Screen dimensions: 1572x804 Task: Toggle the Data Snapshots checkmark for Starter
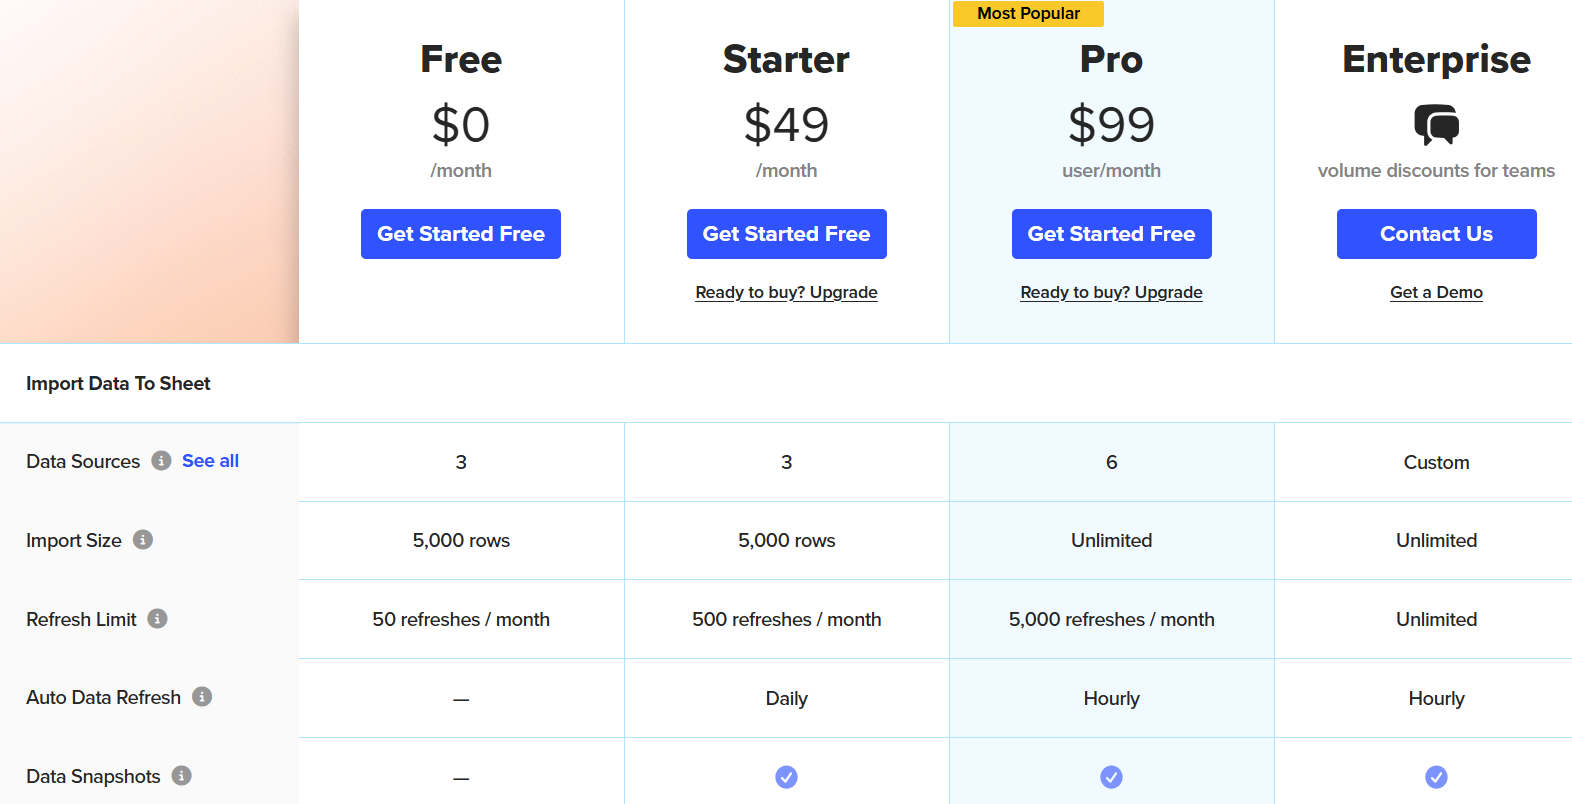click(786, 776)
